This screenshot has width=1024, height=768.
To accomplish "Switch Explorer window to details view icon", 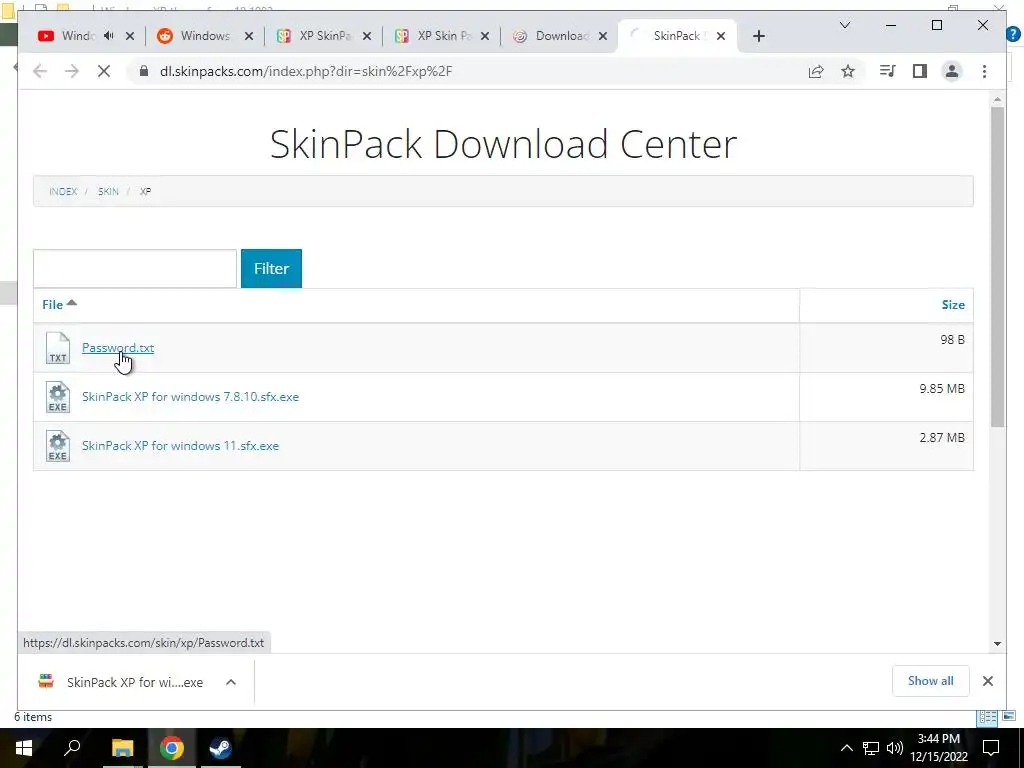I will [x=987, y=717].
